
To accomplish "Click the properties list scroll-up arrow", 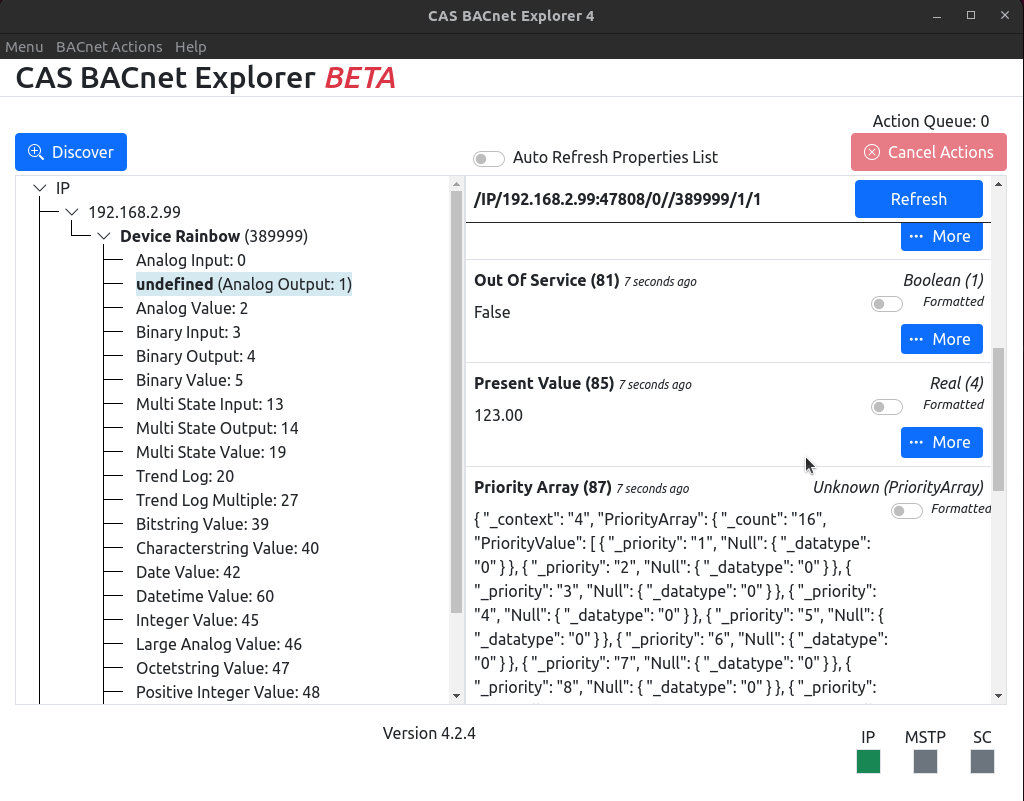I will click(998, 185).
